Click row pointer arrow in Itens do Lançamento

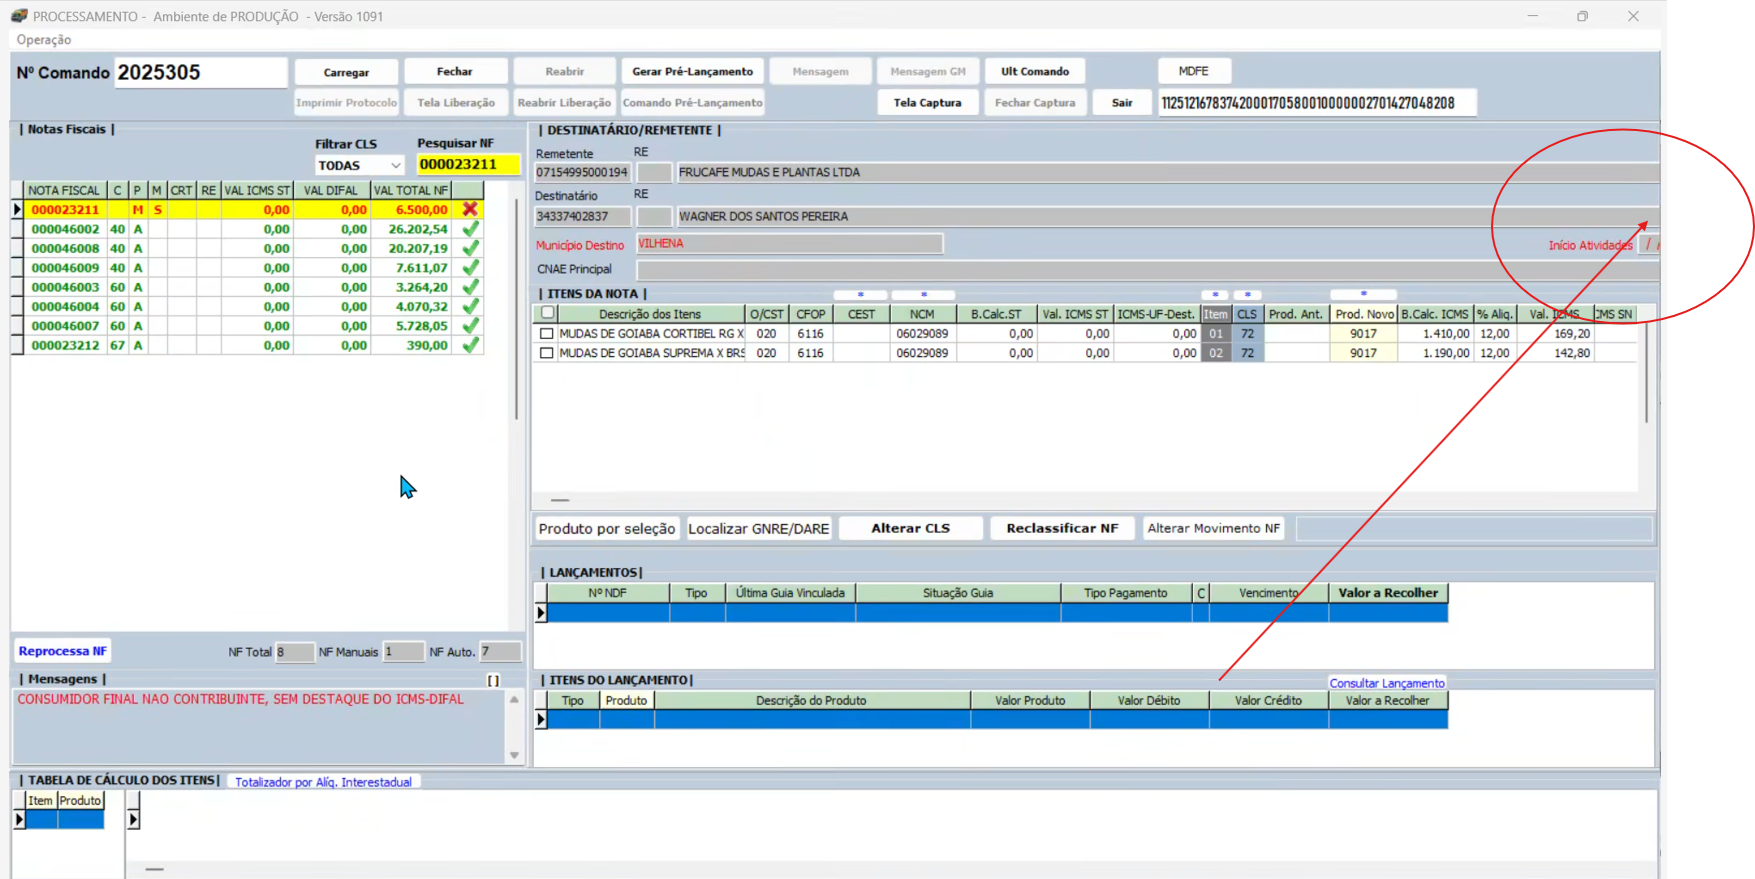click(541, 720)
